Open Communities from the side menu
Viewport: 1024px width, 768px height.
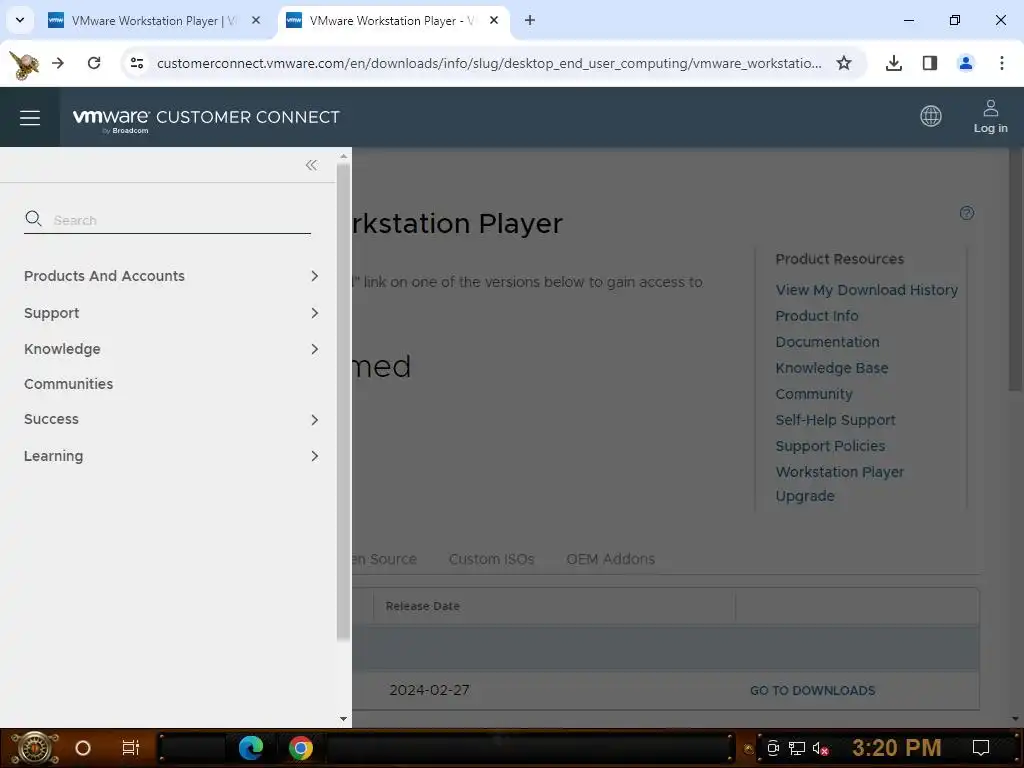pyautogui.click(x=69, y=384)
